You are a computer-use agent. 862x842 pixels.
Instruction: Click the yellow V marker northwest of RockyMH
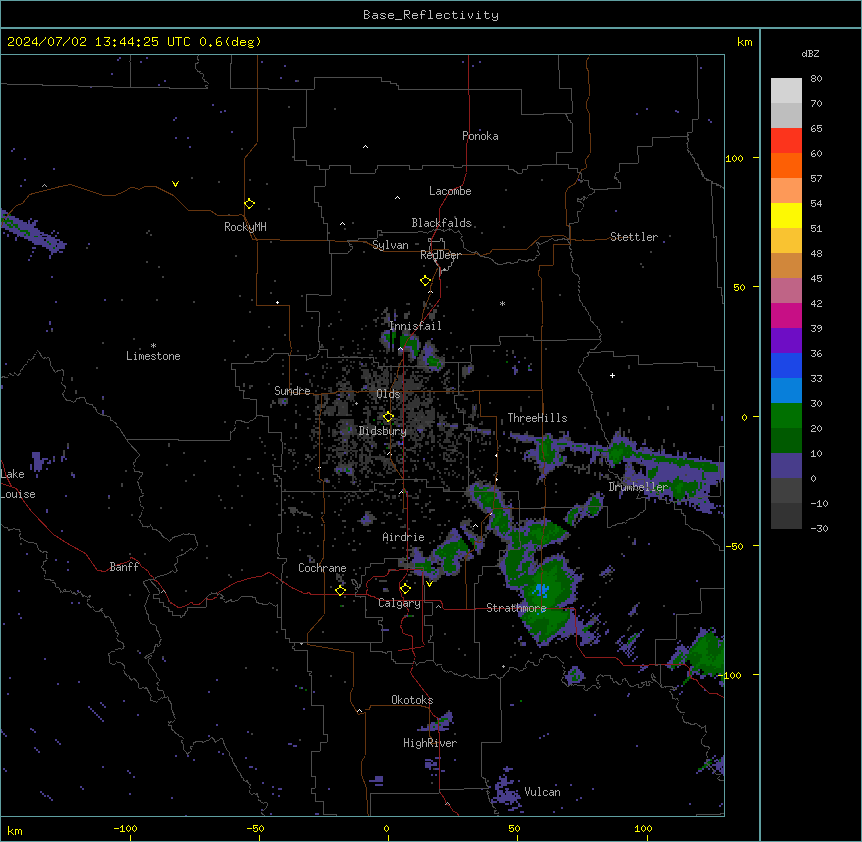[175, 184]
